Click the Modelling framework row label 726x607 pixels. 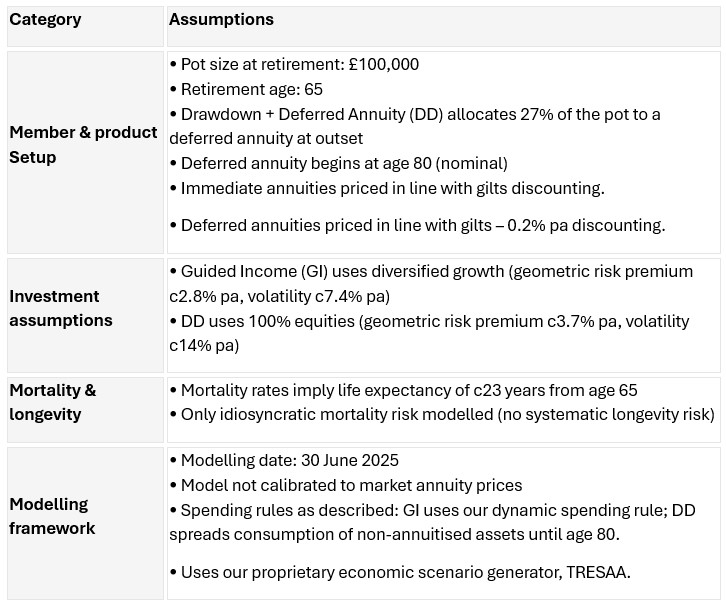(53, 516)
